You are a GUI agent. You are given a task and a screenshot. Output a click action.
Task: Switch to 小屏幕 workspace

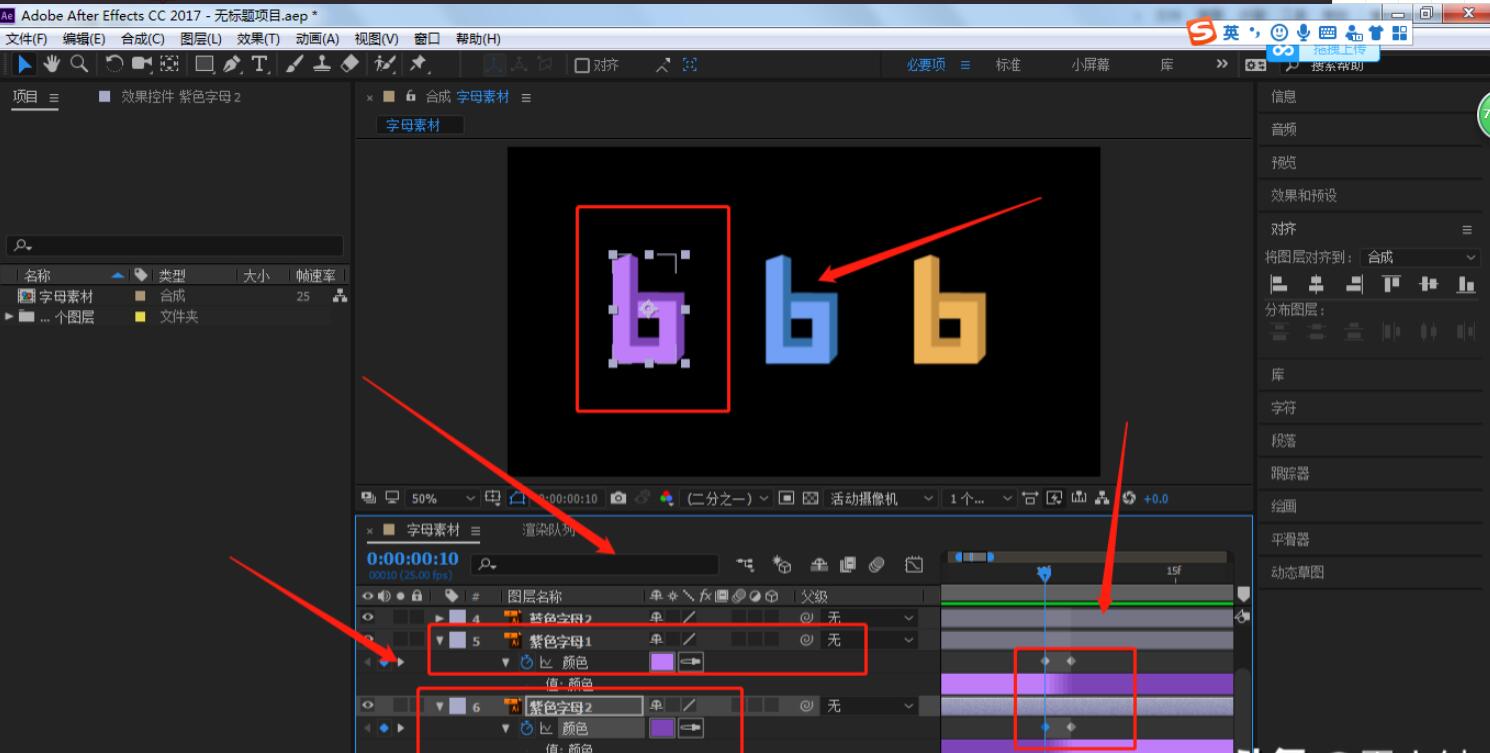tap(1090, 64)
